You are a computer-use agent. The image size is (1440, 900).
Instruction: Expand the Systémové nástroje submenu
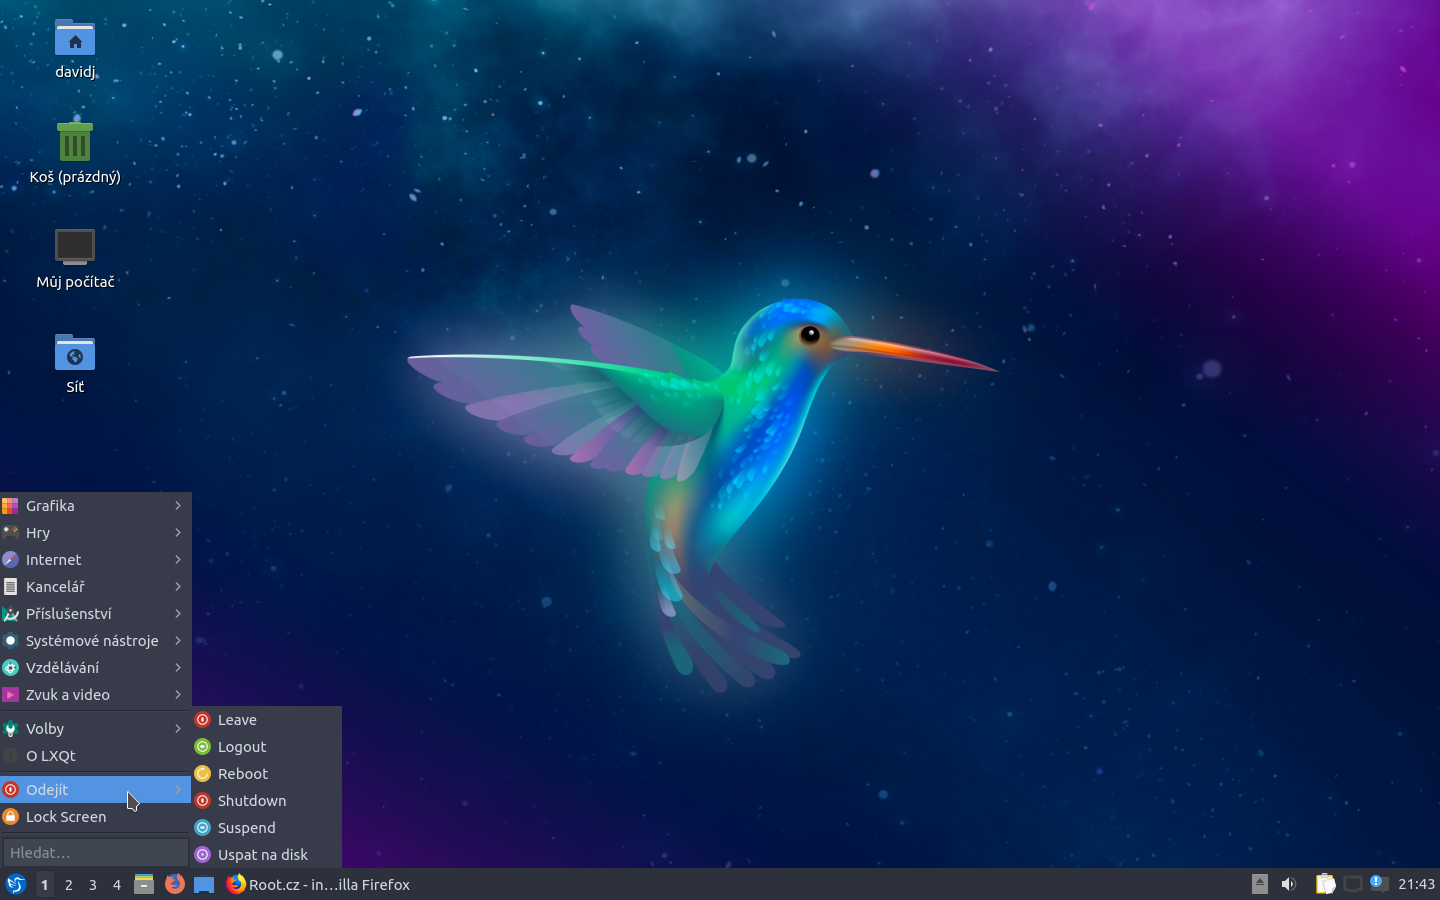point(92,641)
